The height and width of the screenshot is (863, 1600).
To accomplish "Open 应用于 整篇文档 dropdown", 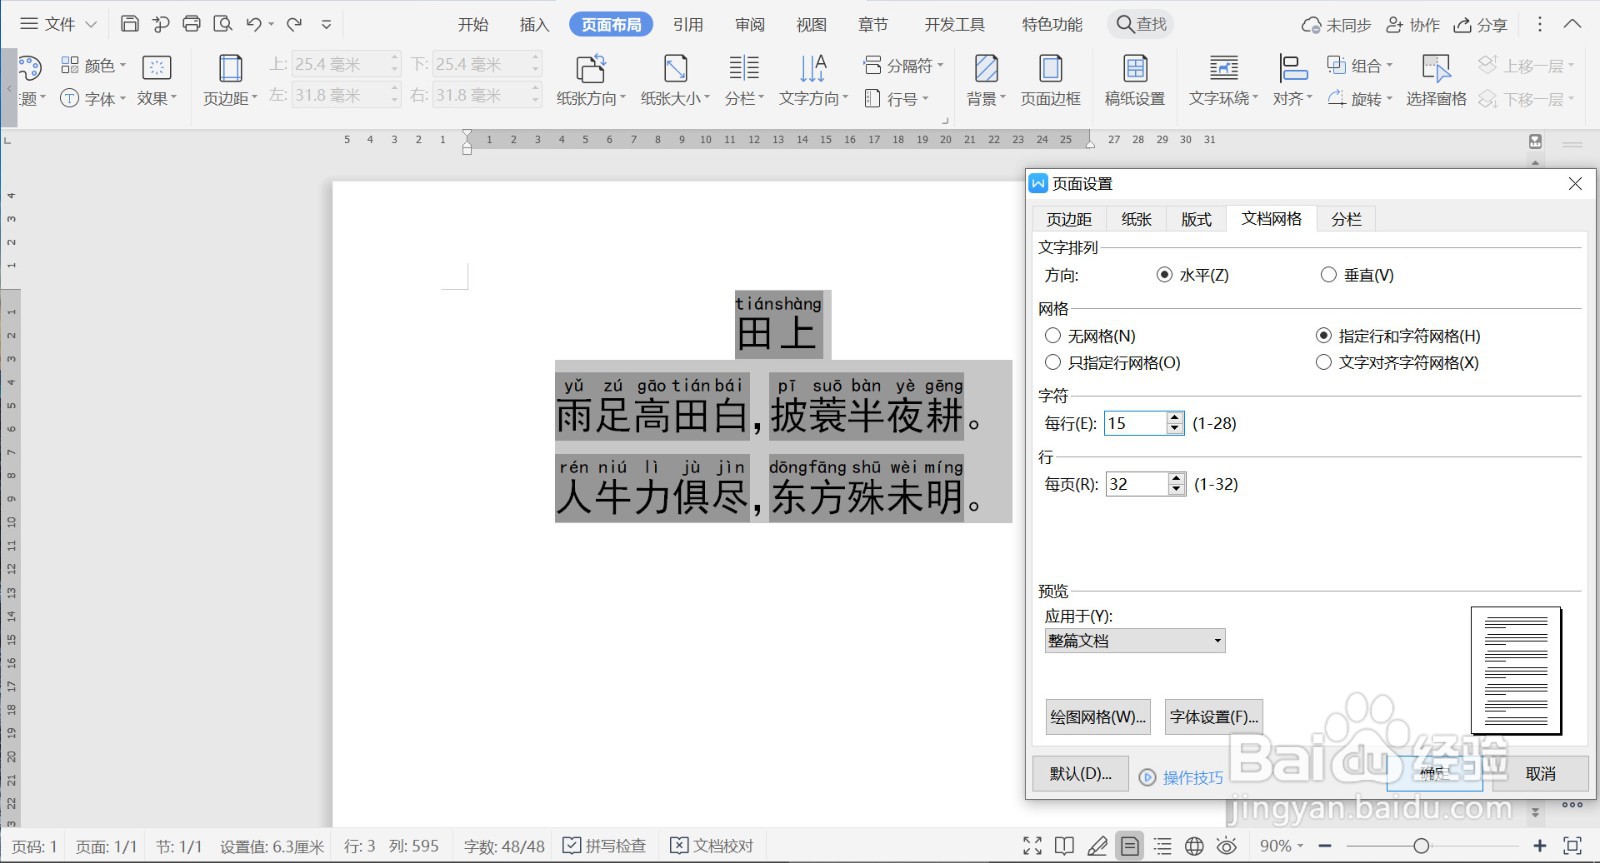I will pyautogui.click(x=1135, y=641).
